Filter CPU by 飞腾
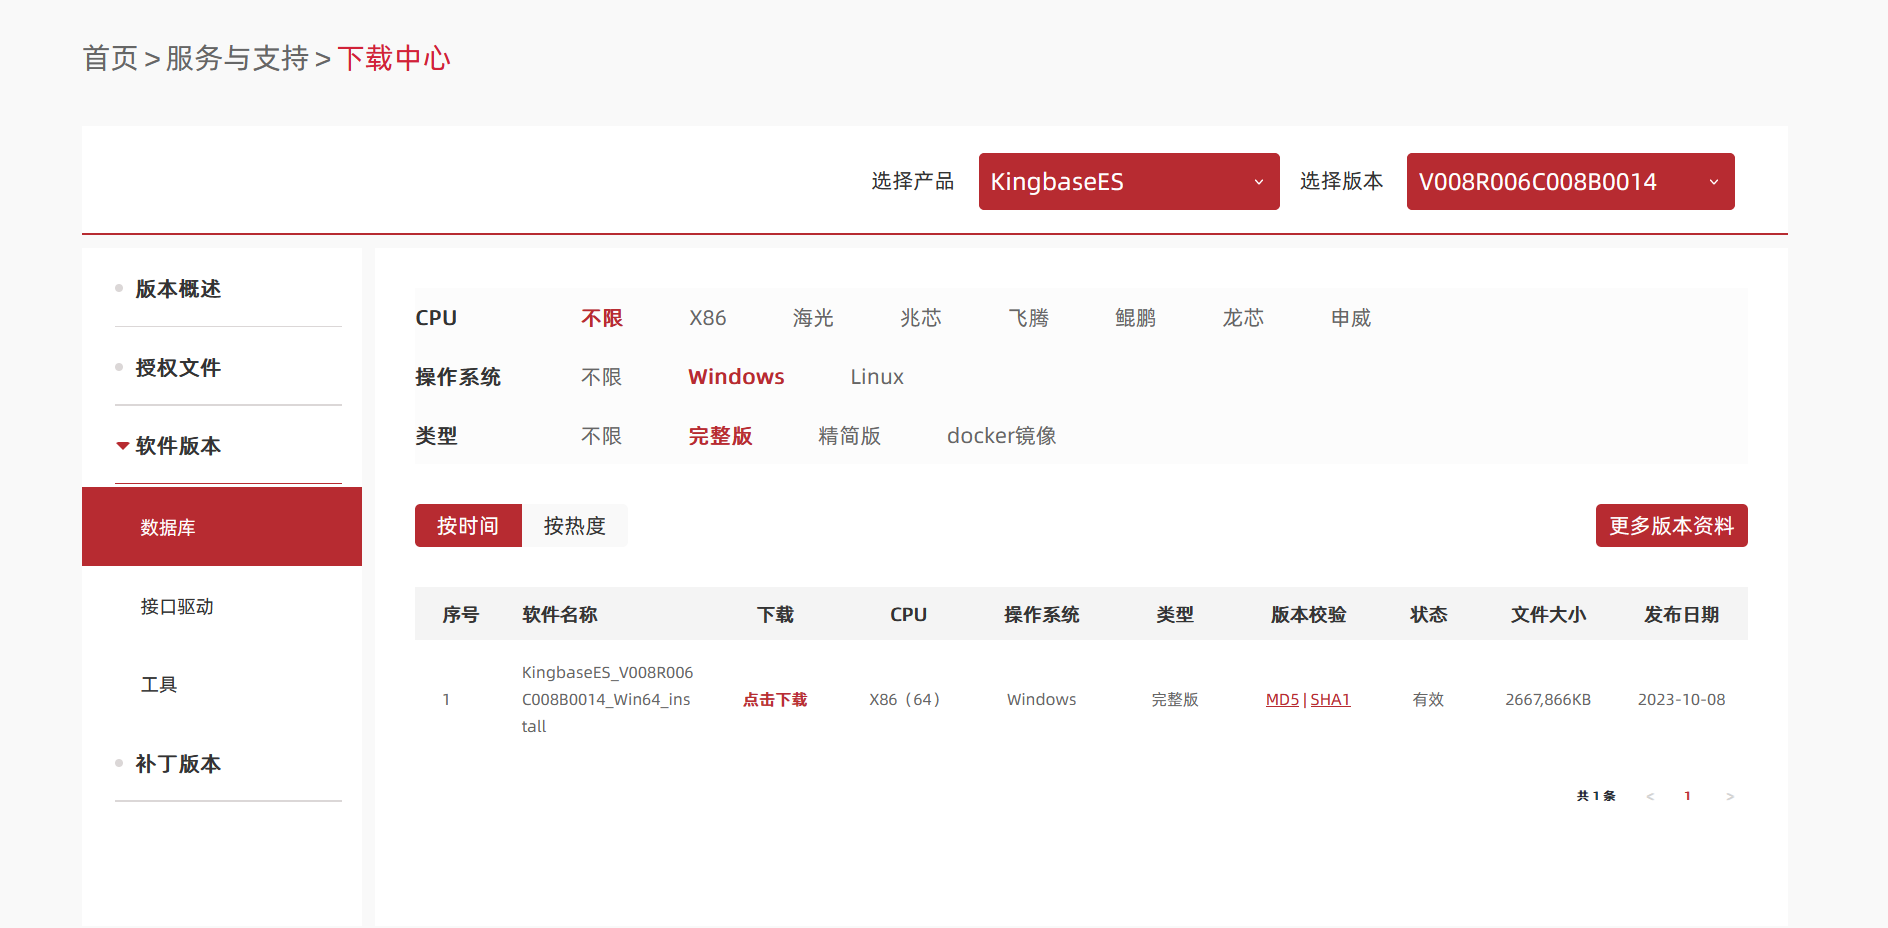 pos(1029,318)
